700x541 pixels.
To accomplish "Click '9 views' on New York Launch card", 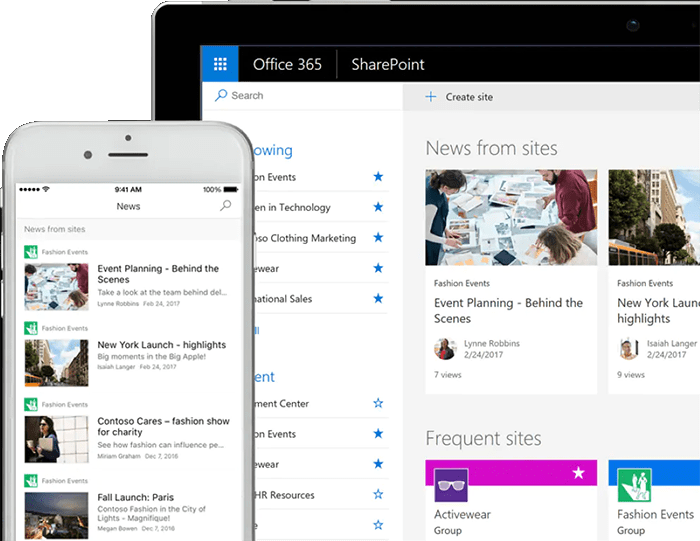I will (631, 375).
